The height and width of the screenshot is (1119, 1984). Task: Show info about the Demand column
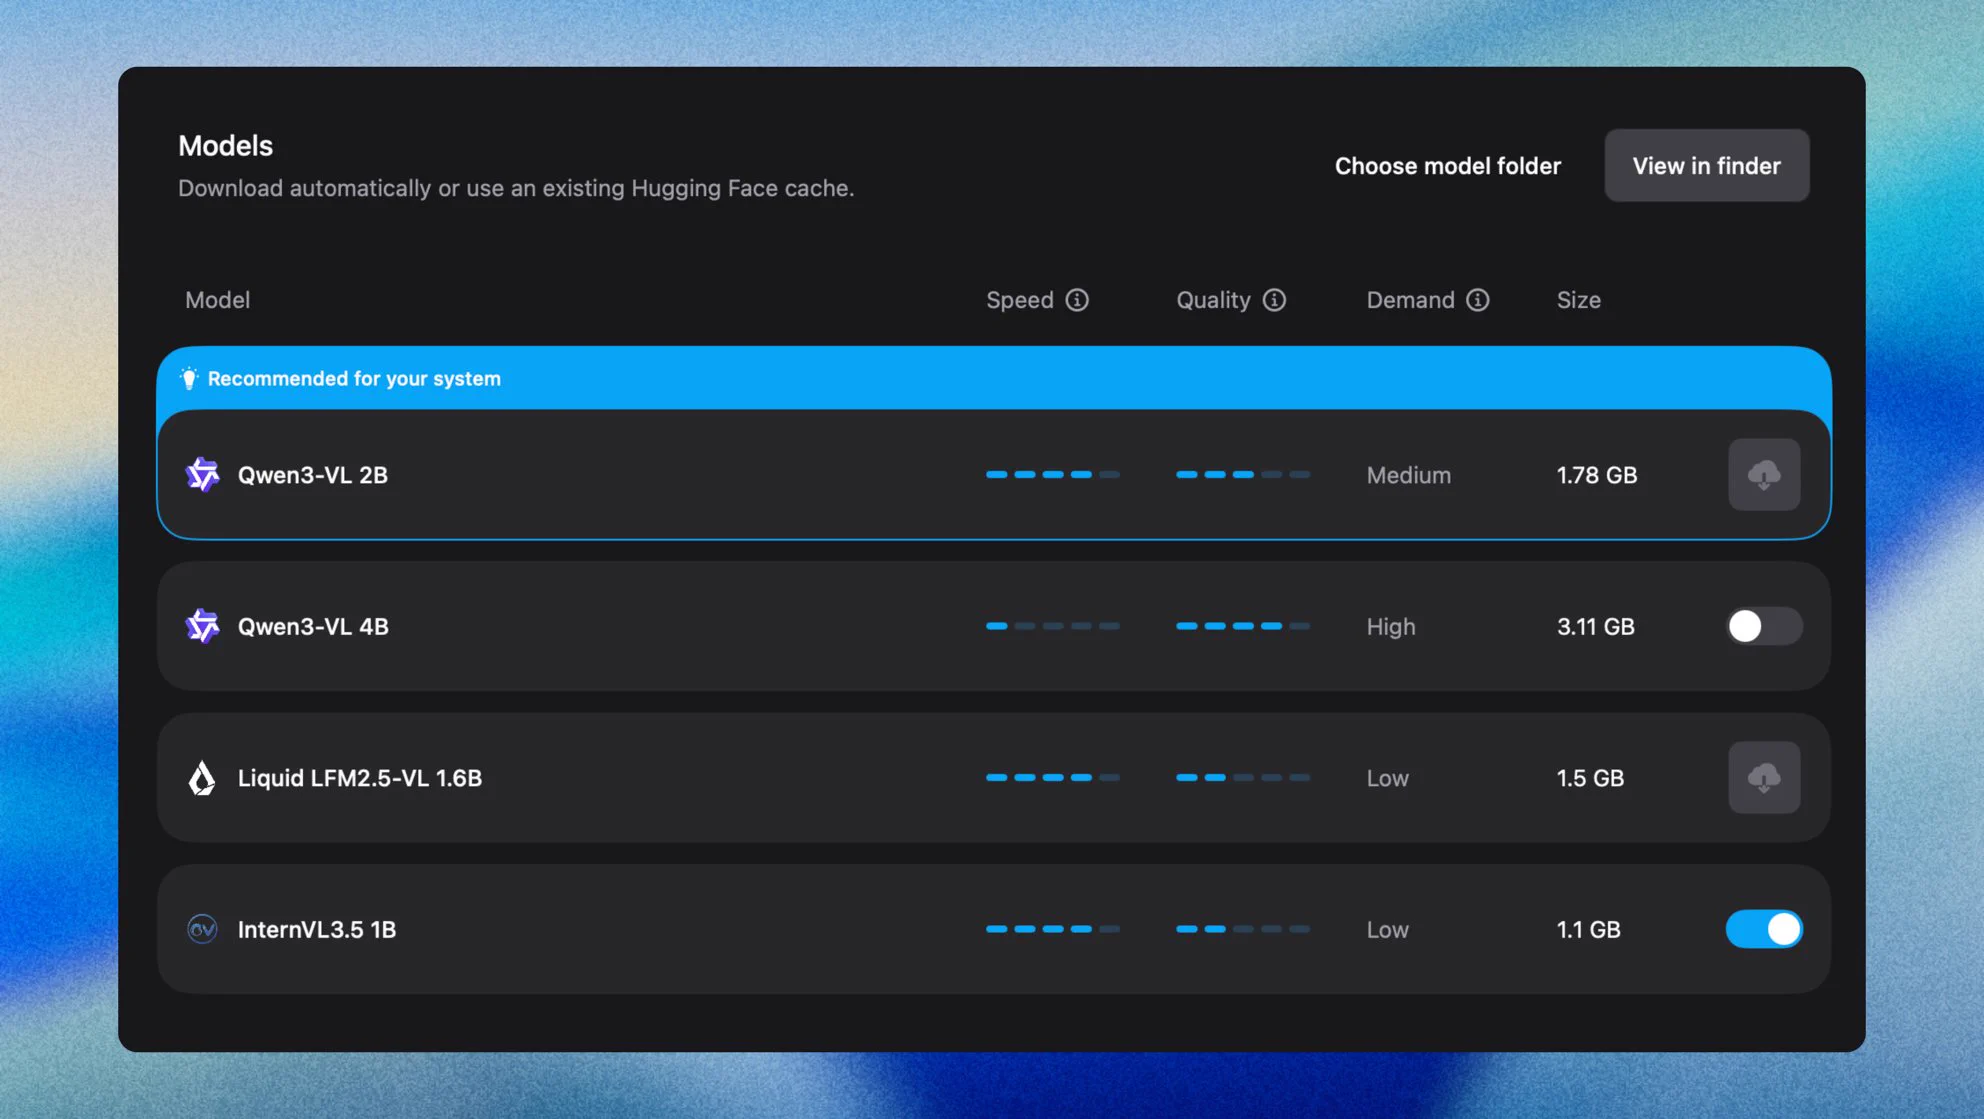tap(1478, 300)
